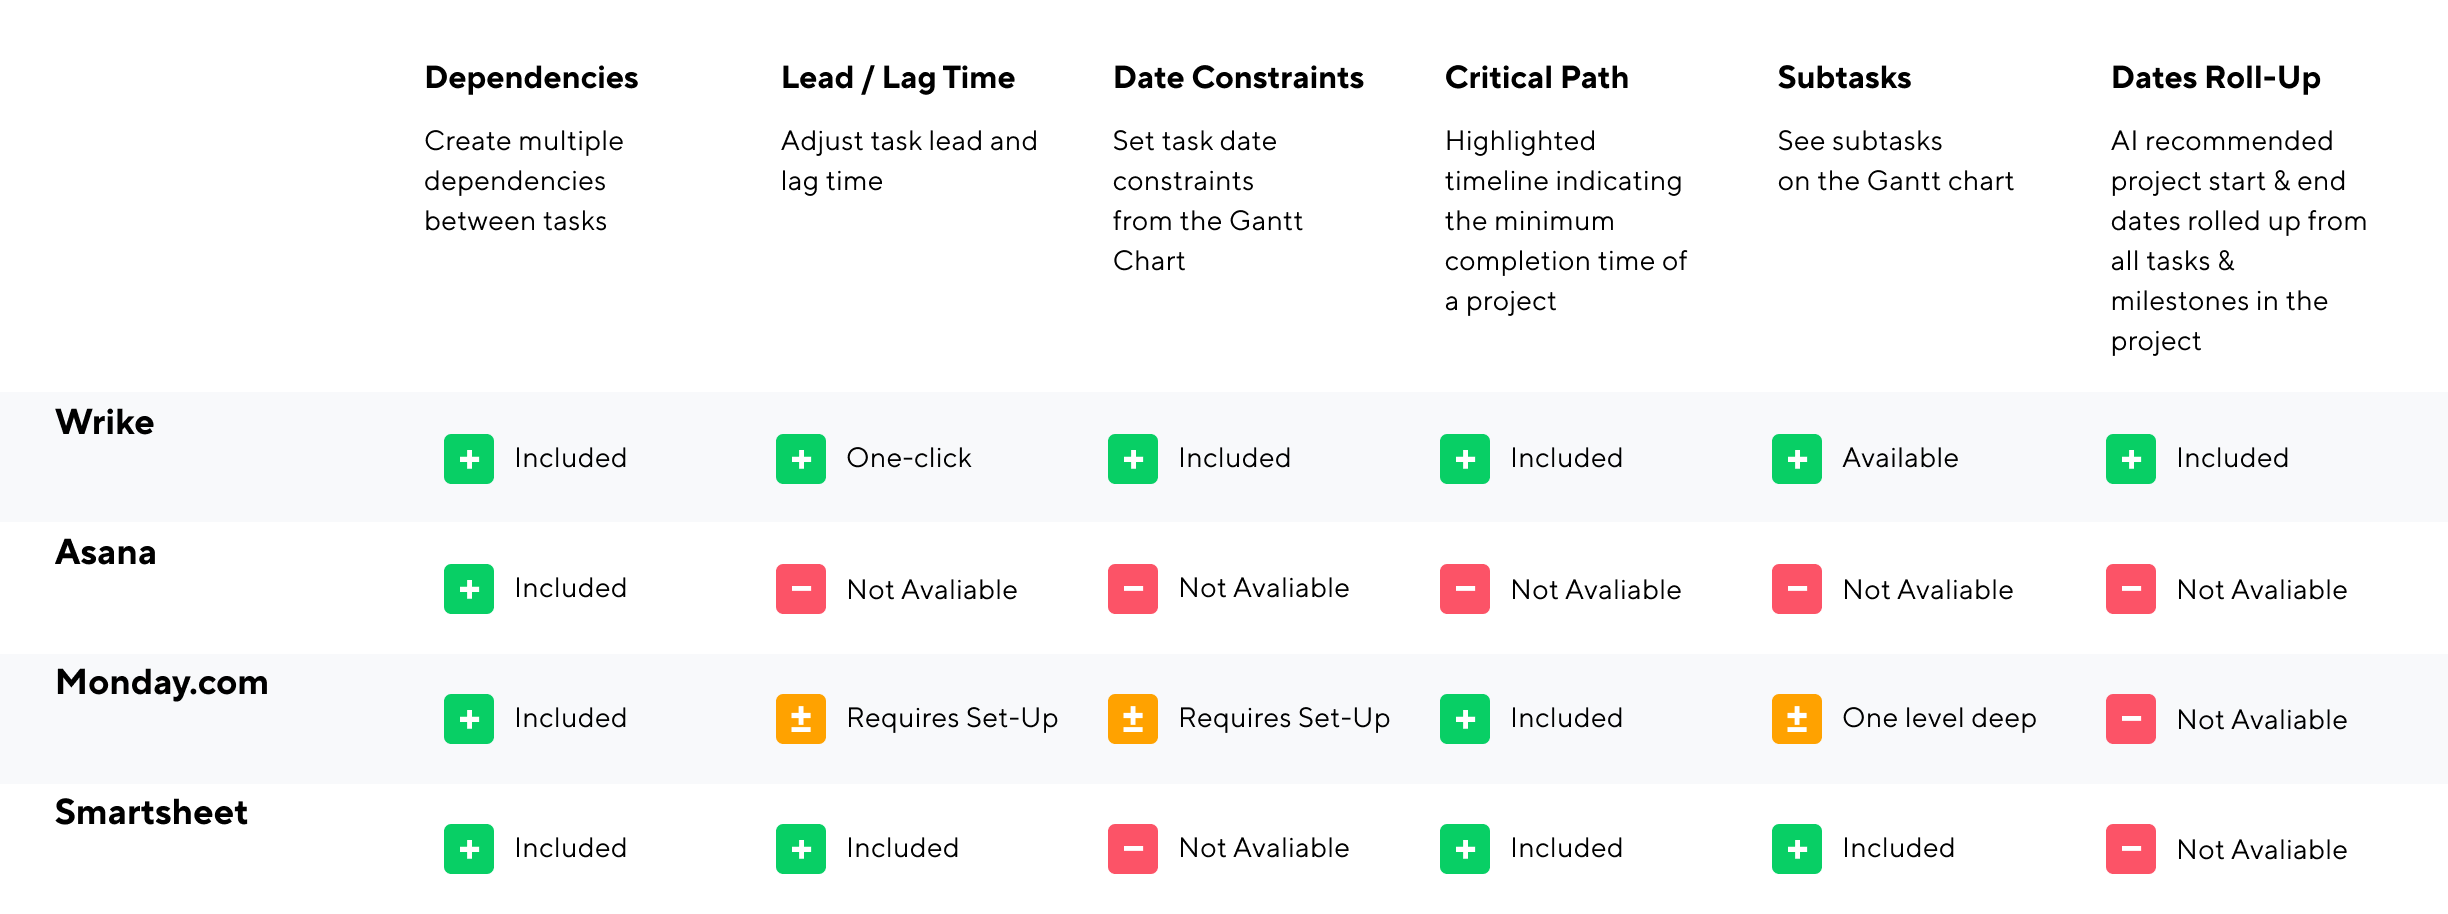Click the green plus icon beside Wrike One-click

pyautogui.click(x=801, y=459)
